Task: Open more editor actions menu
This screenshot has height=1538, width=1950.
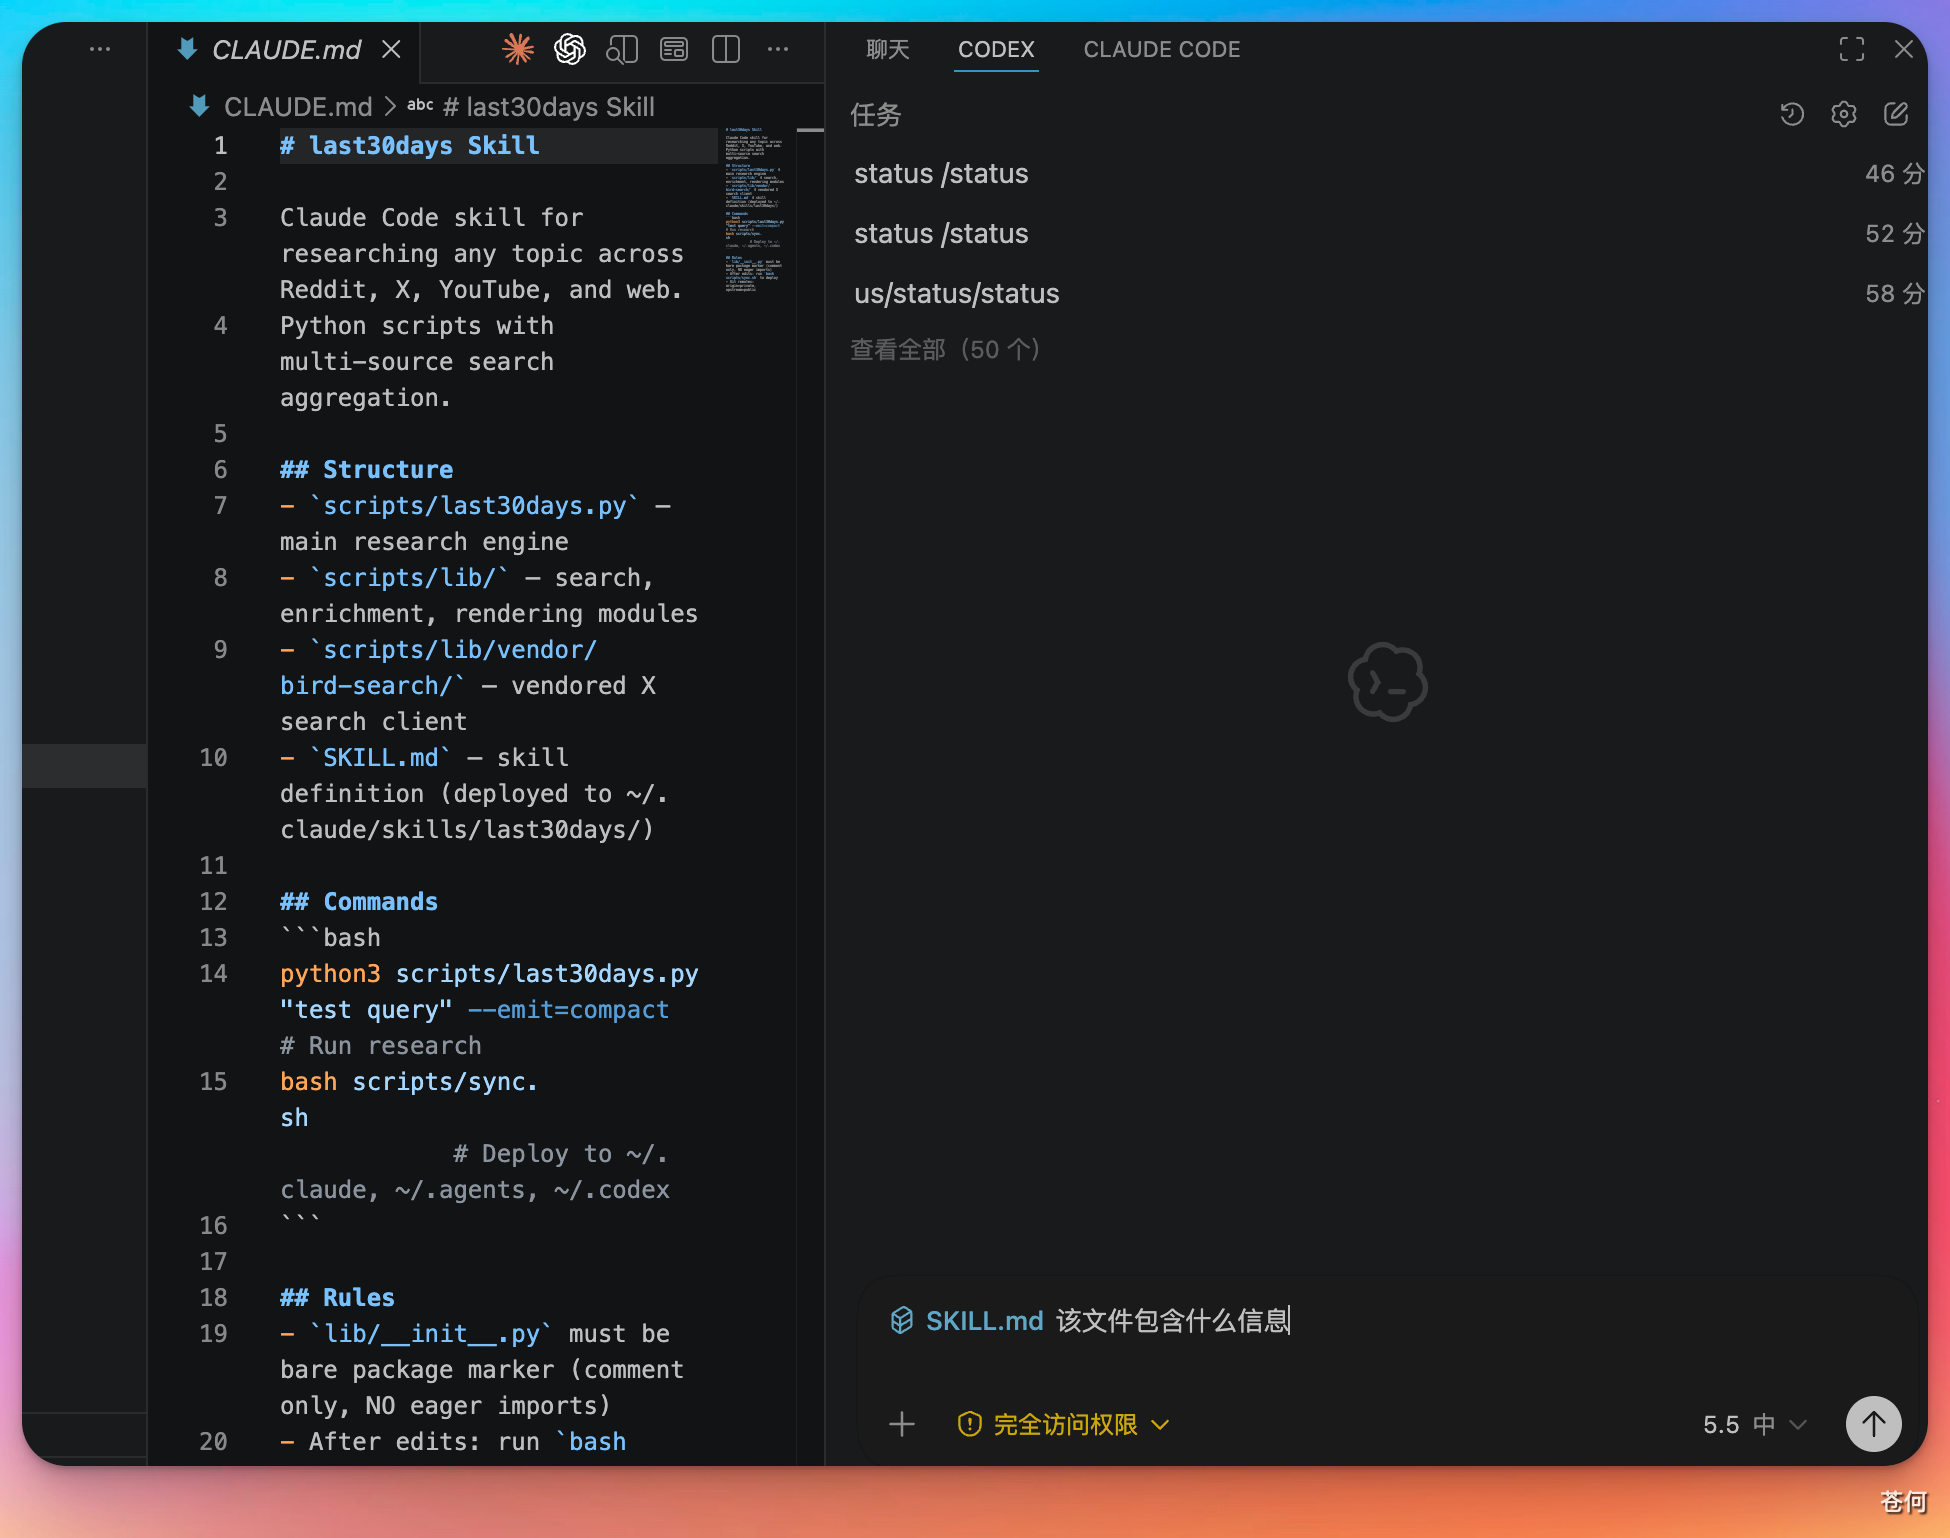Action: (x=778, y=49)
